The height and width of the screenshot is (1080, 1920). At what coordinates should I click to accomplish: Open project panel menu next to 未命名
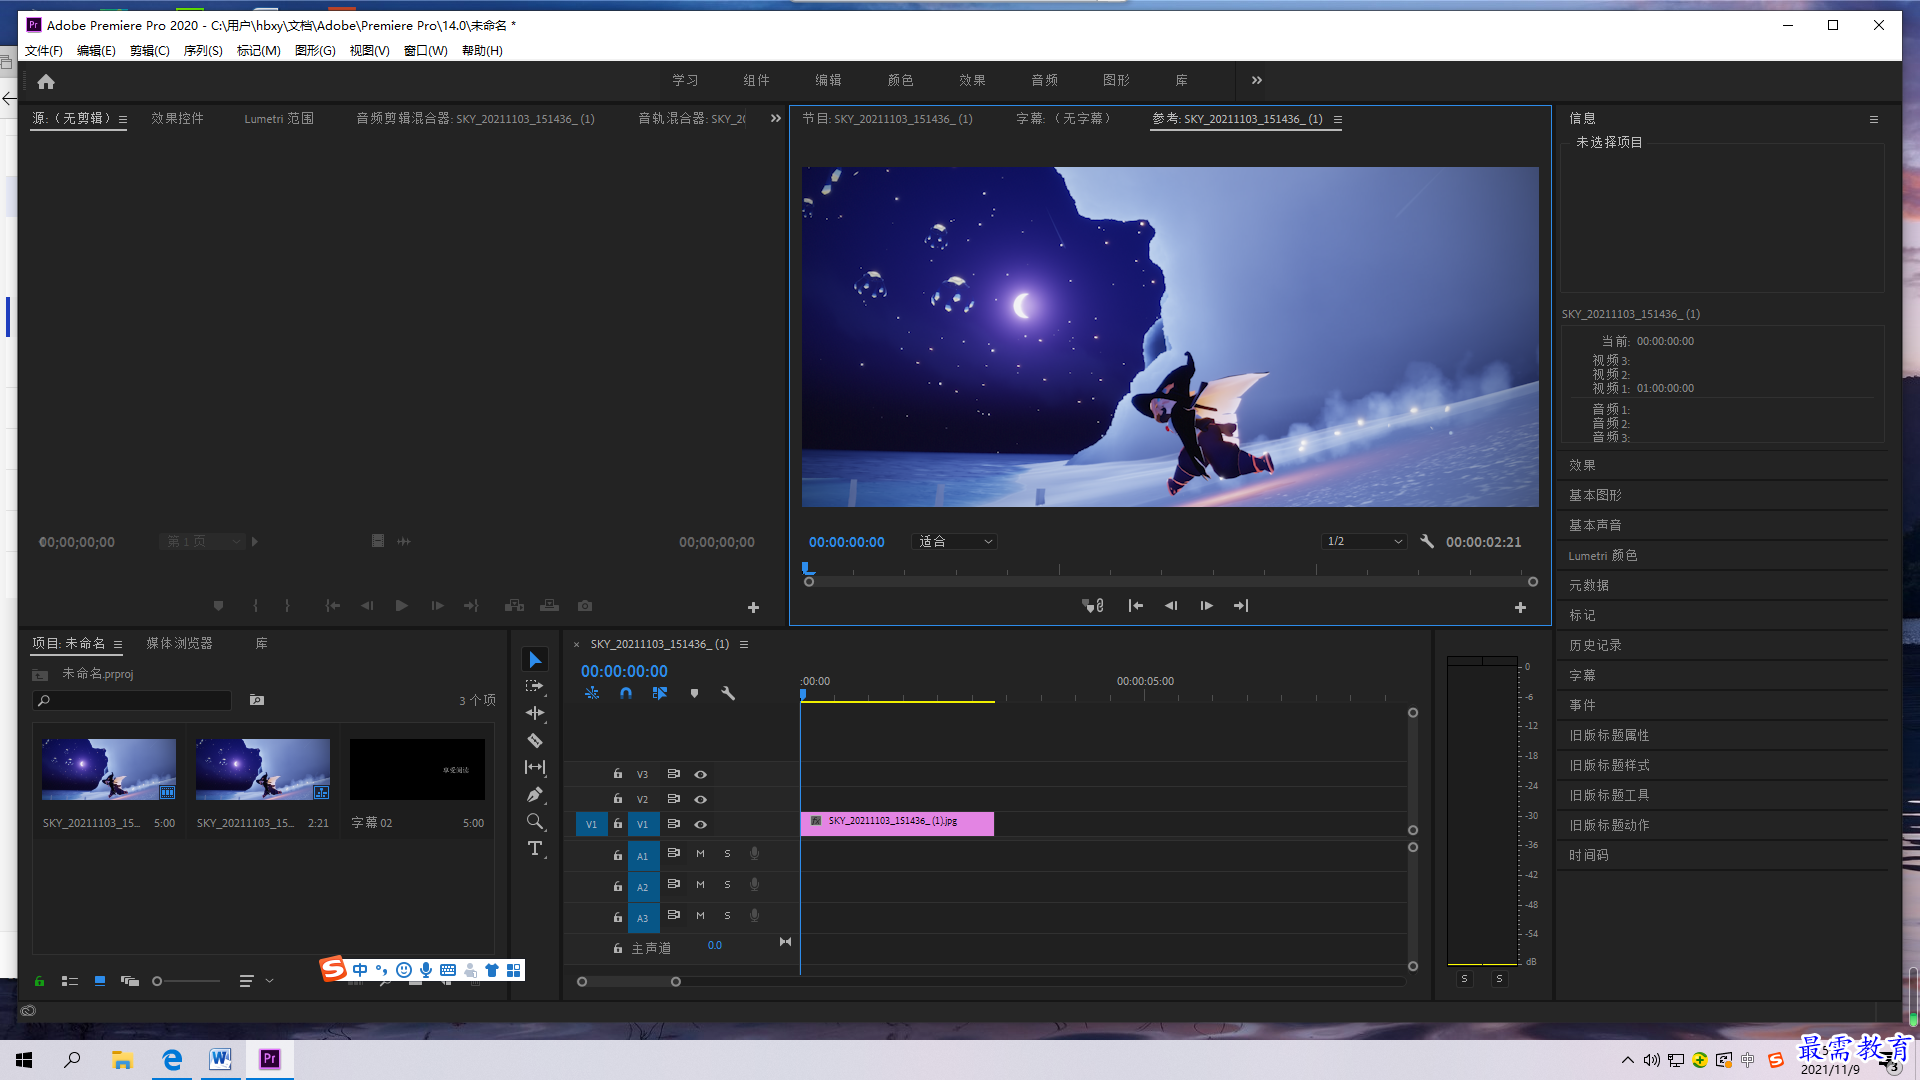click(118, 644)
